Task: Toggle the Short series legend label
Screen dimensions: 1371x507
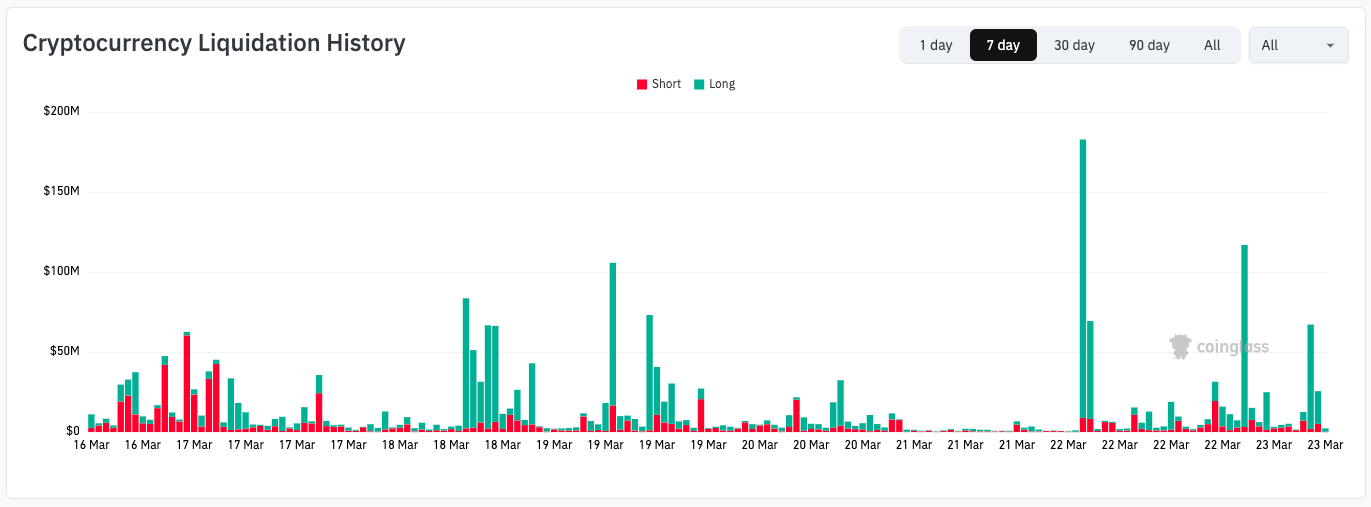Action: tap(666, 84)
